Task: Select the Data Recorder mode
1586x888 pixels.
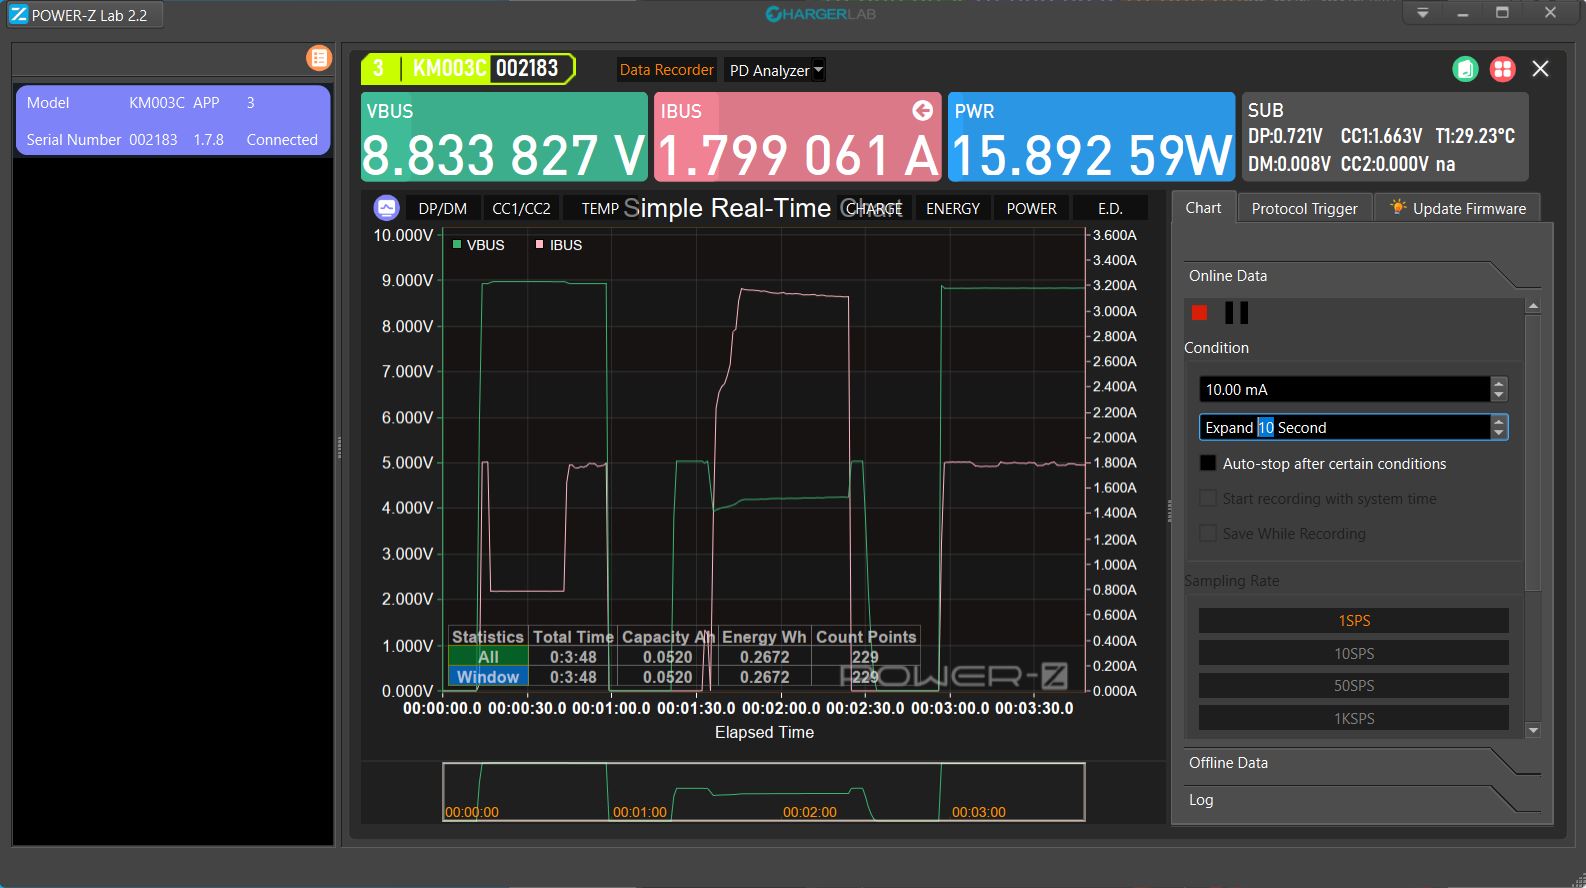Action: click(666, 70)
